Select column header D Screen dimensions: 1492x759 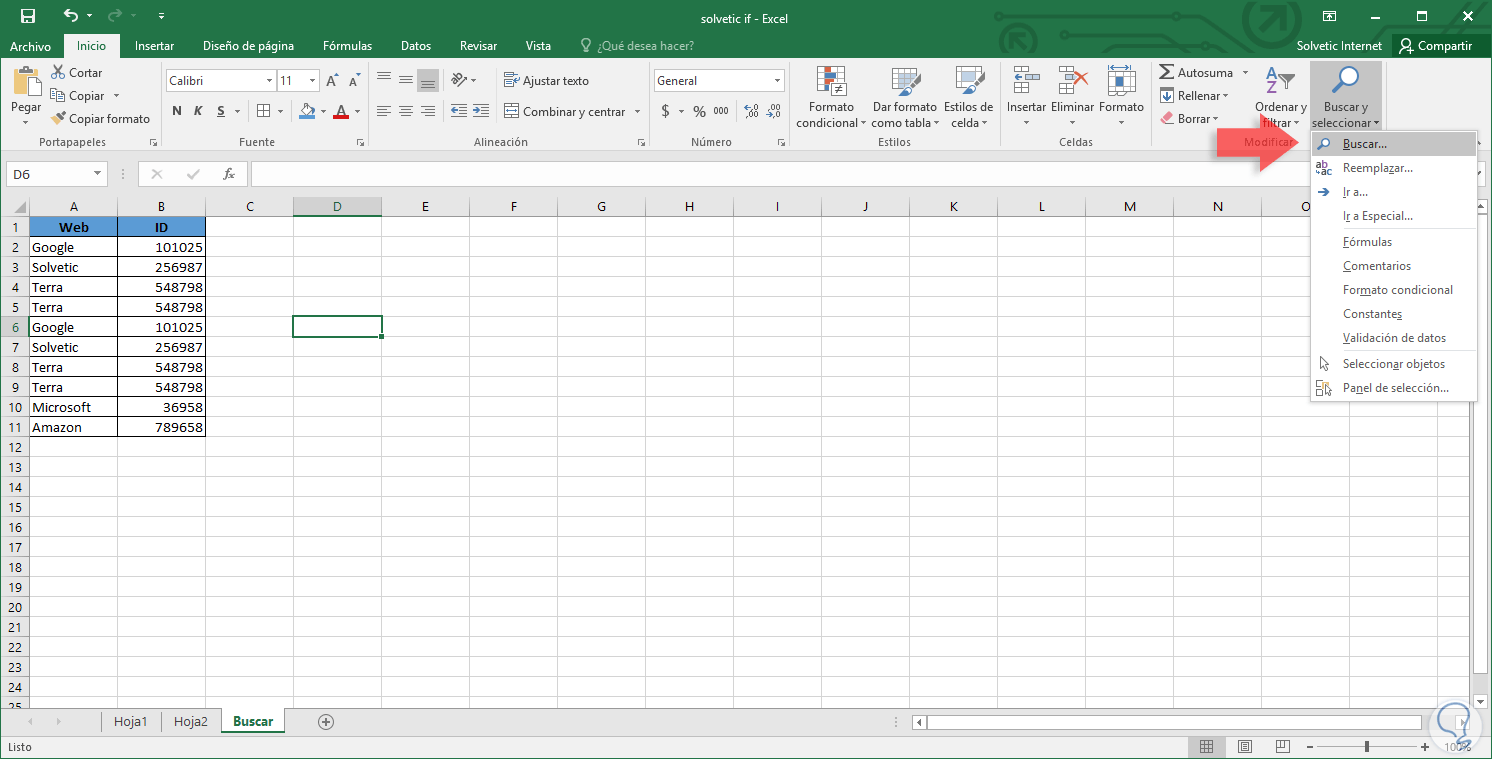(x=337, y=207)
